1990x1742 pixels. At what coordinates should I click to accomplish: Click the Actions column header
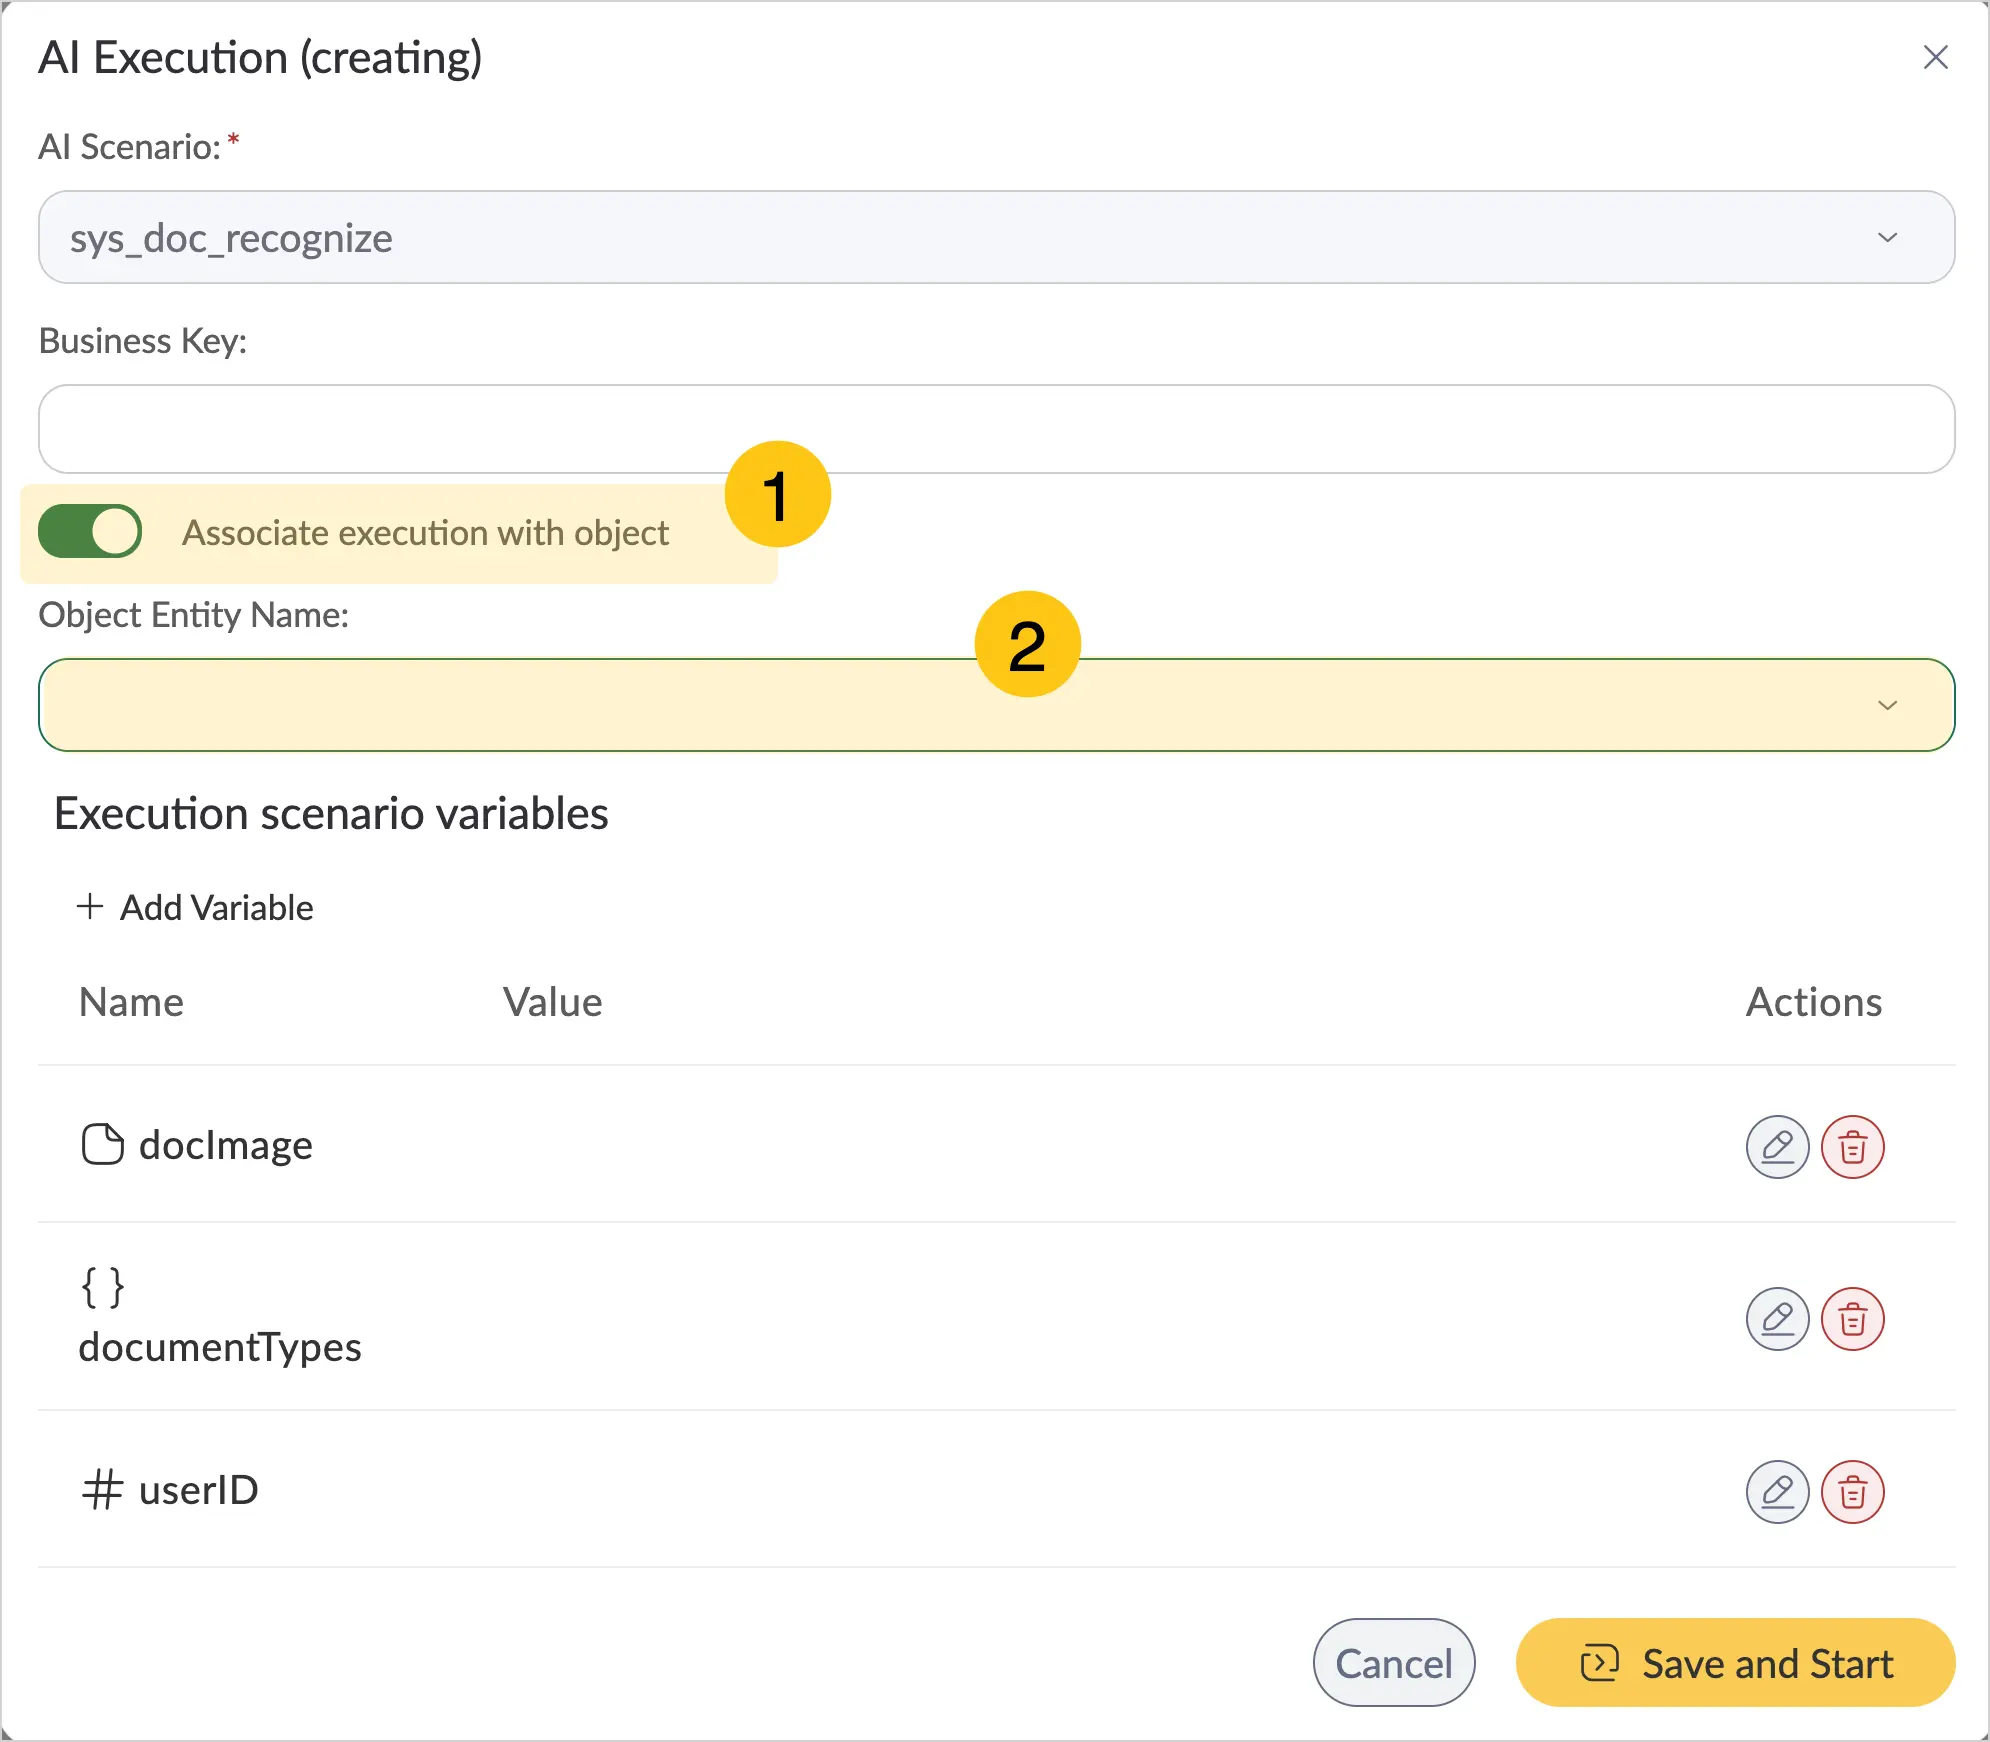(1814, 1002)
